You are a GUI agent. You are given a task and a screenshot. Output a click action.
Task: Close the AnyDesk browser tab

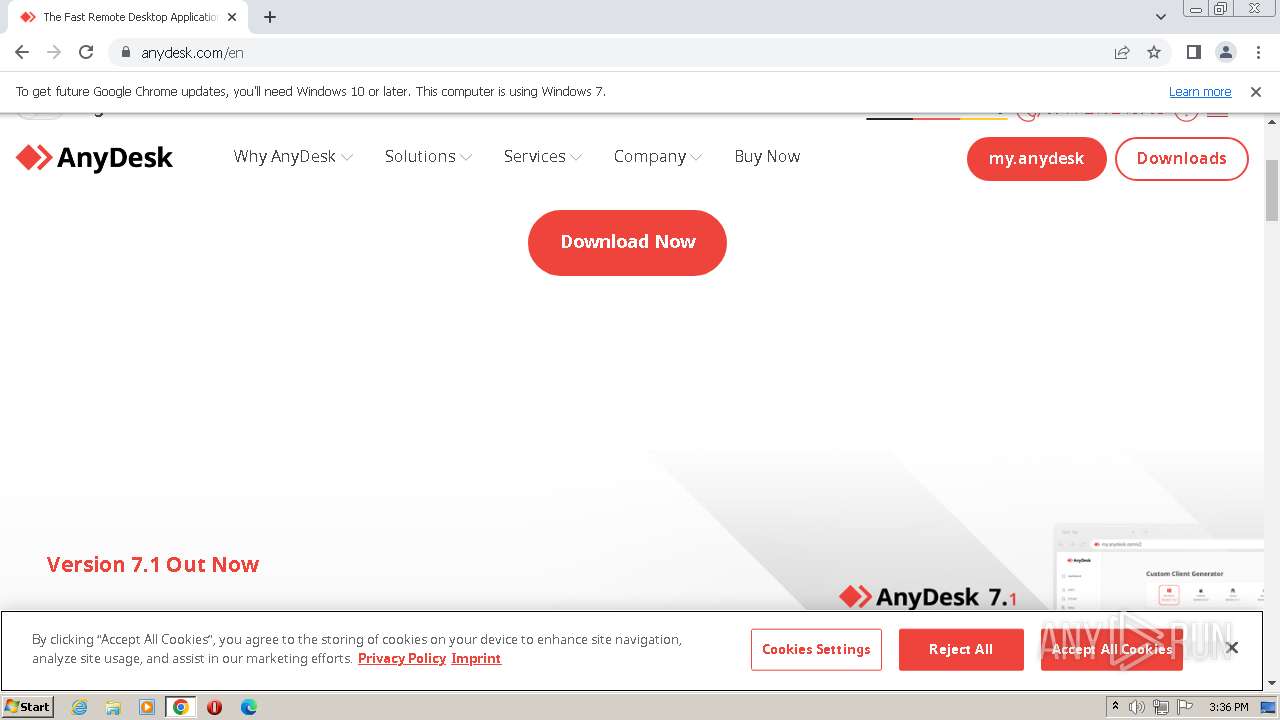click(233, 17)
